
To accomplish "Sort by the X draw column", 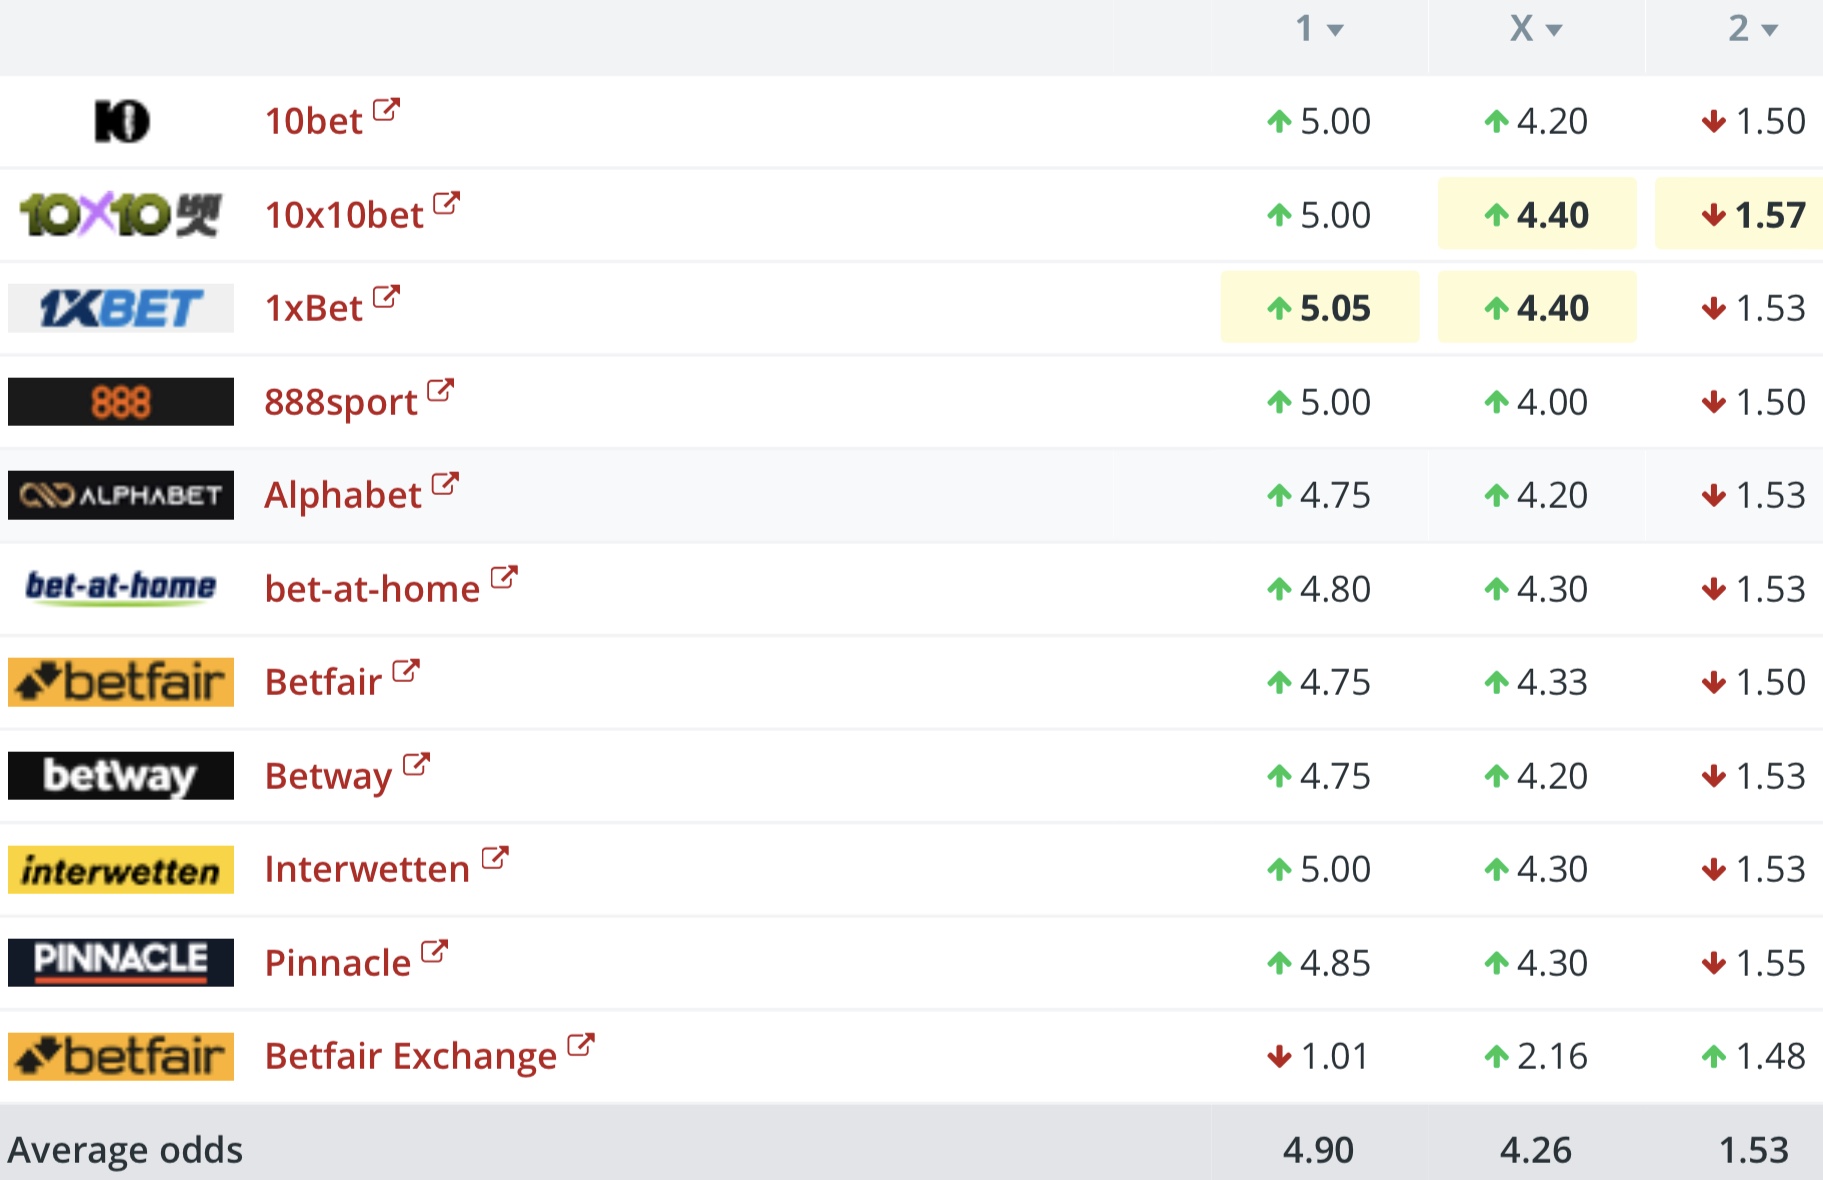I will click(x=1535, y=29).
